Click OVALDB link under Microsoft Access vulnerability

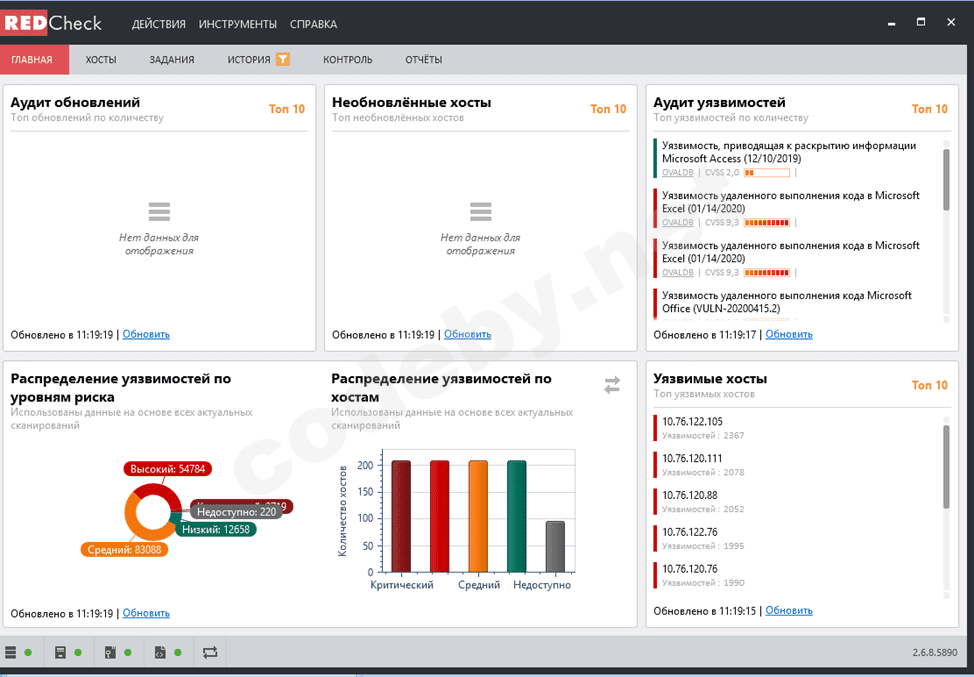(678, 173)
